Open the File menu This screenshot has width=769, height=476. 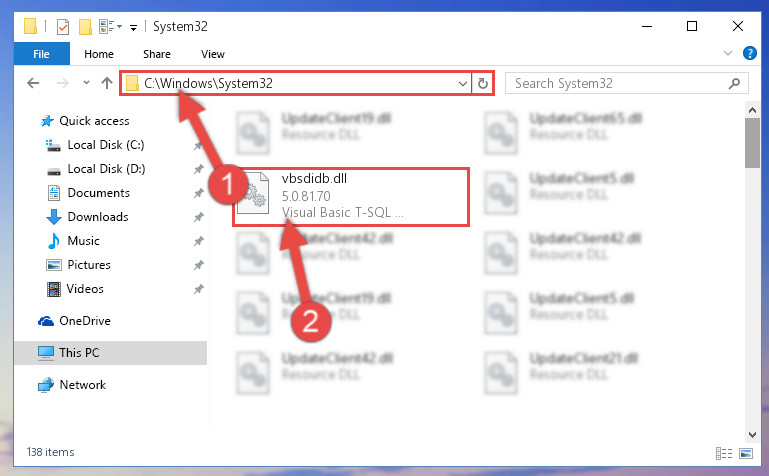click(41, 54)
